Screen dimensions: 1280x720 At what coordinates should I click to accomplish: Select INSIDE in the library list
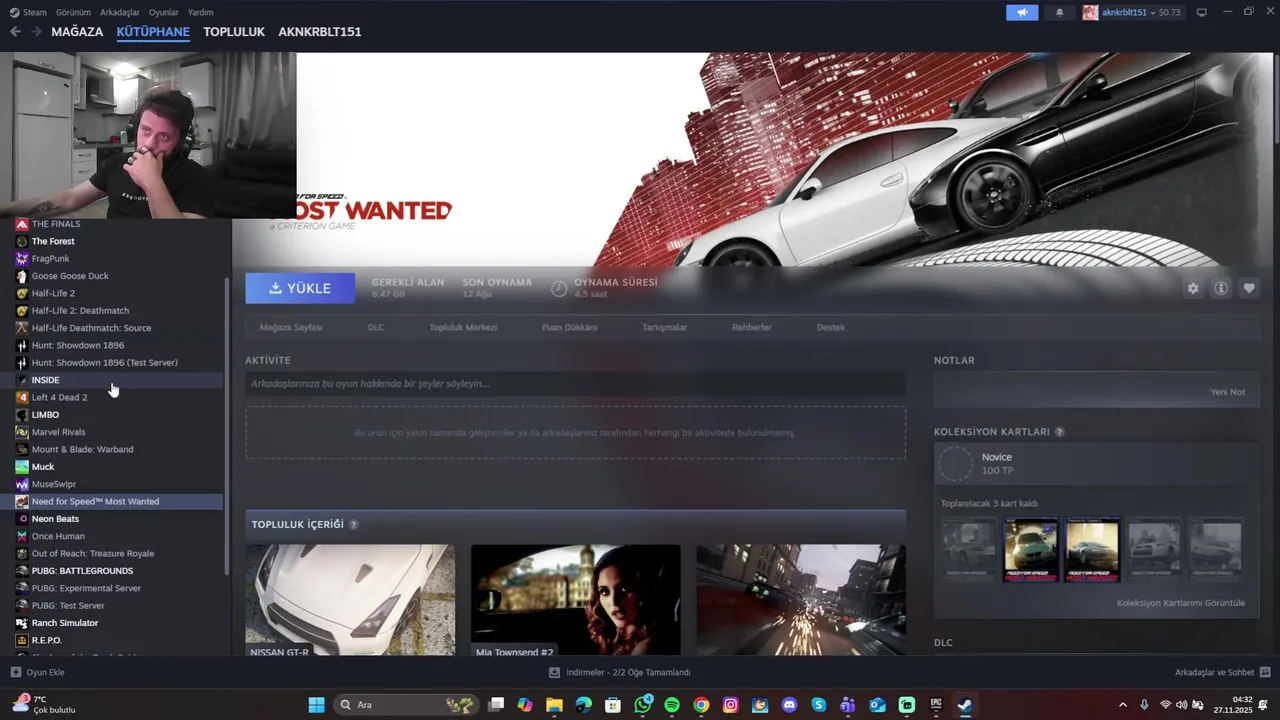click(112, 380)
